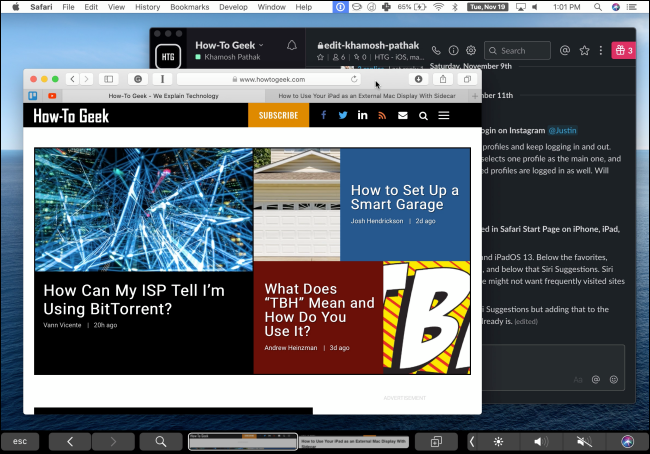650x454 pixels.
Task: Click the How-To Geek site logo
Action: [x=71, y=116]
